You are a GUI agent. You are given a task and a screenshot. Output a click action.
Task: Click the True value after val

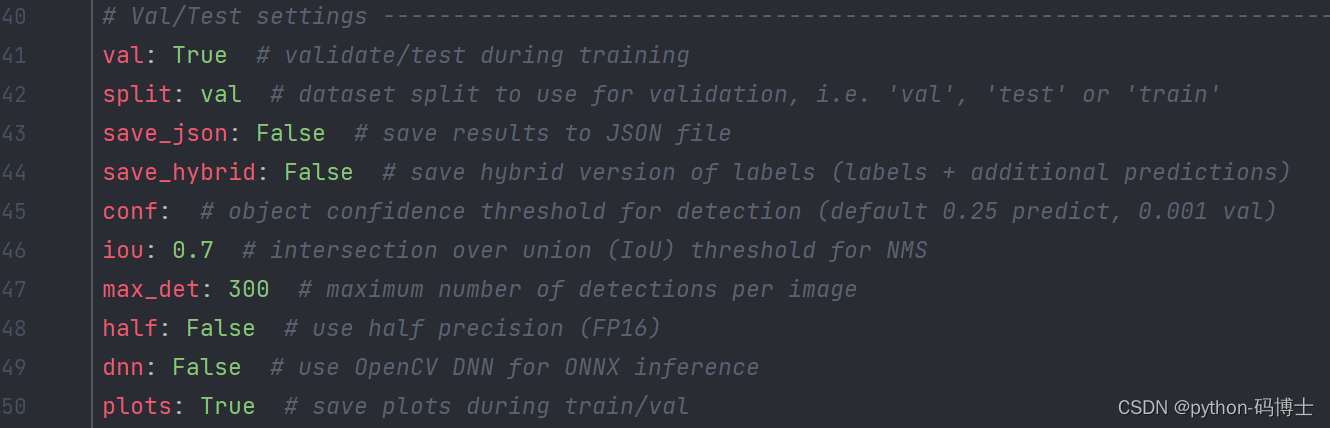200,56
